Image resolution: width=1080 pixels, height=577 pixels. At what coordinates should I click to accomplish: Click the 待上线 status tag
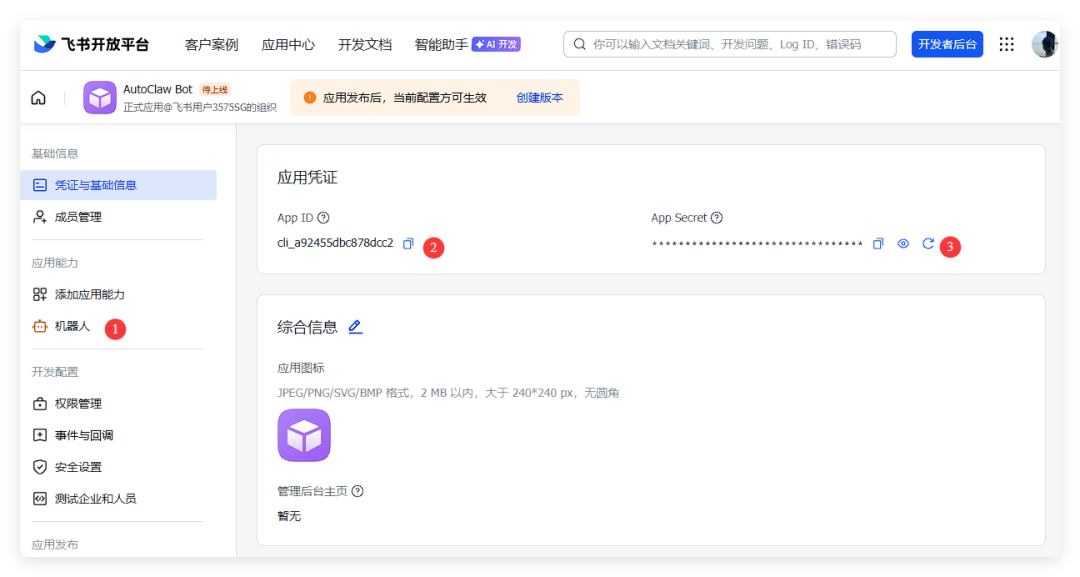(x=214, y=90)
